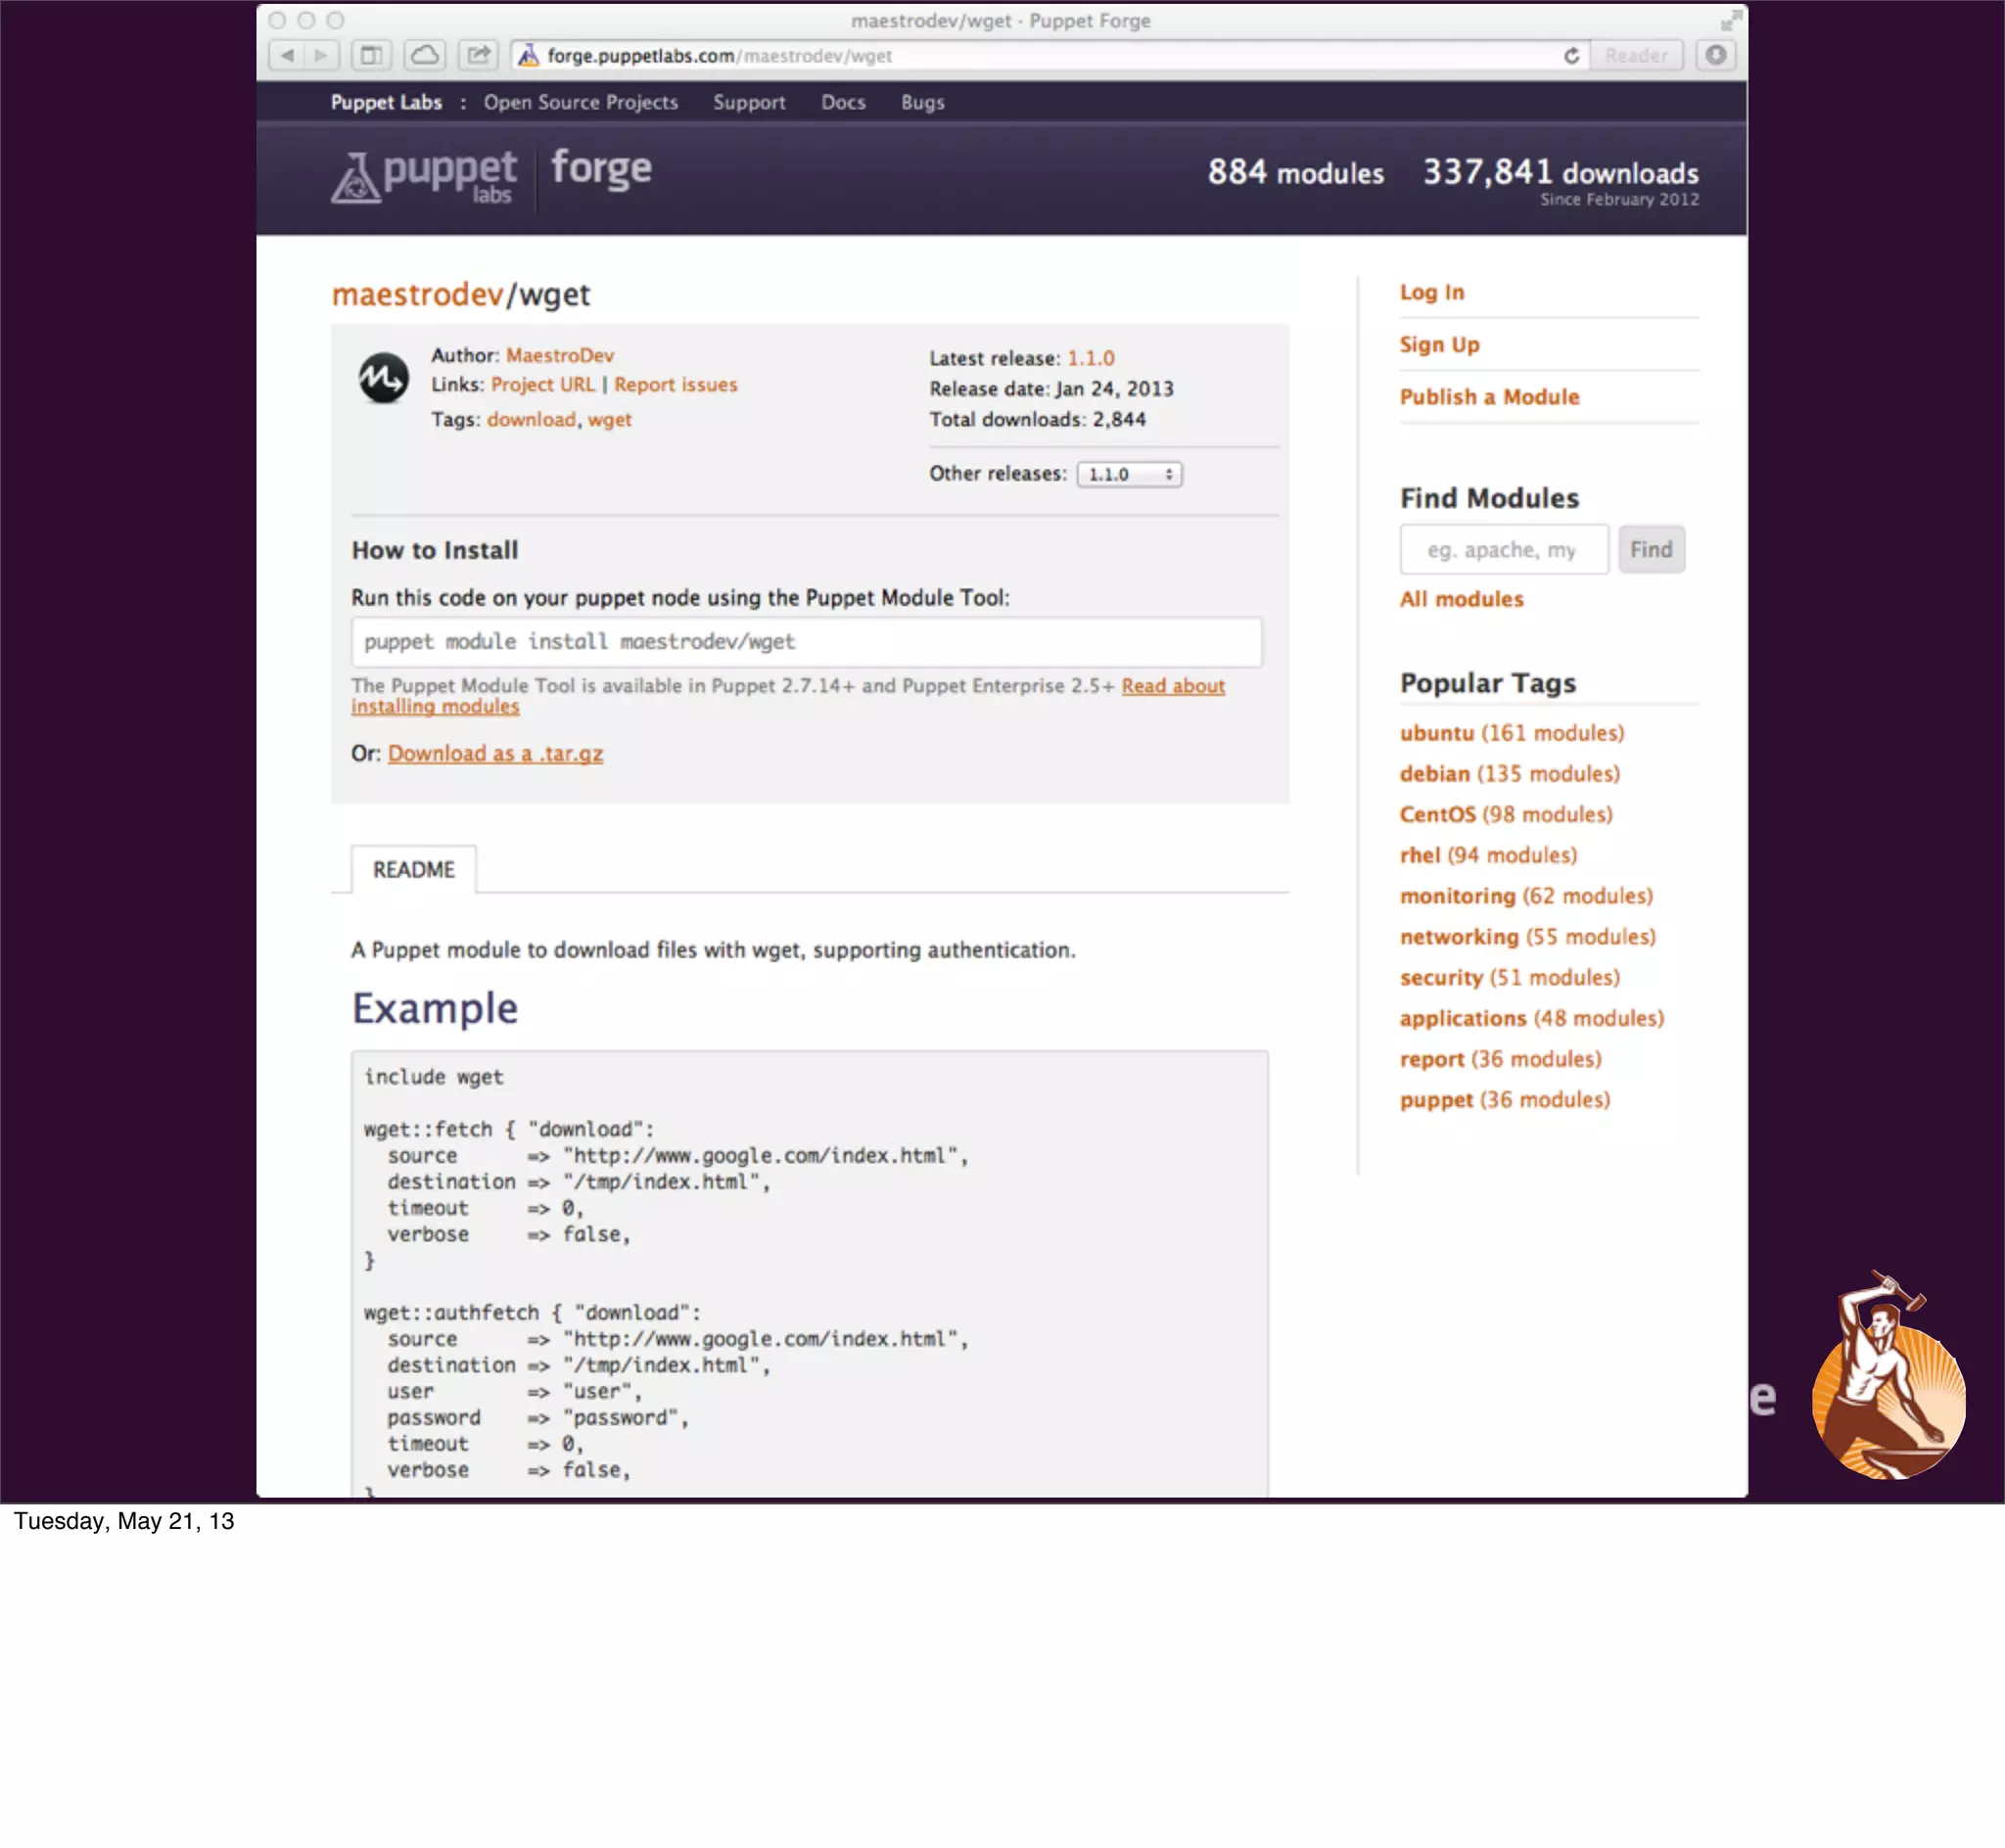Click the browser back arrow button

288,56
